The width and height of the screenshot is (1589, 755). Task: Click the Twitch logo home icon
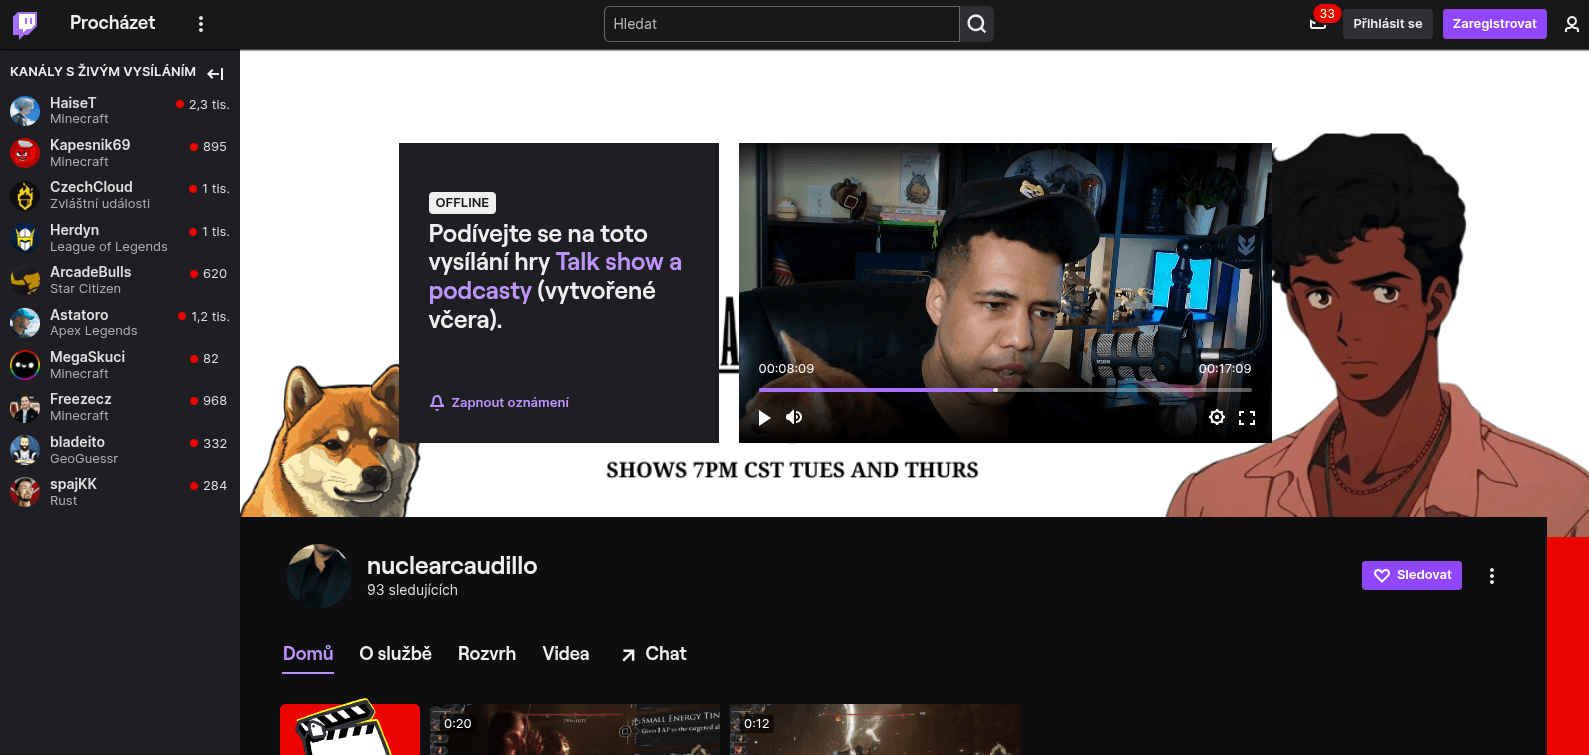click(25, 24)
